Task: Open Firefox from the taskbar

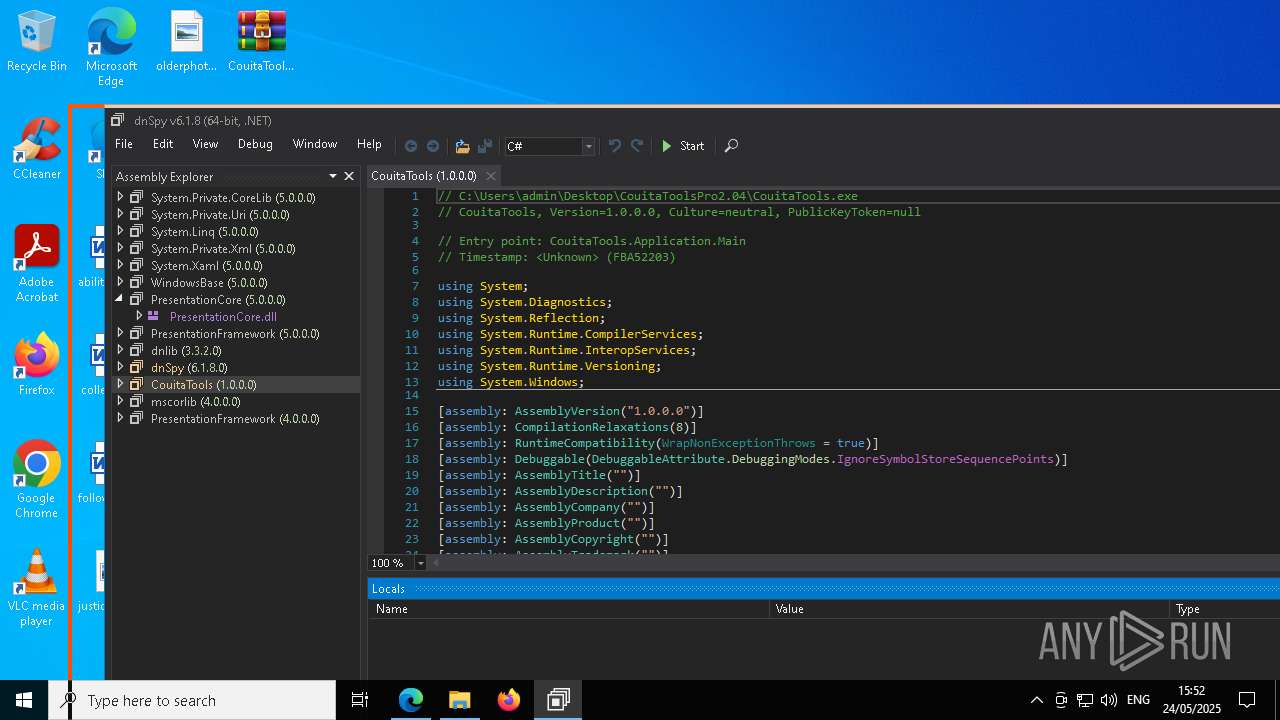Action: coord(509,700)
